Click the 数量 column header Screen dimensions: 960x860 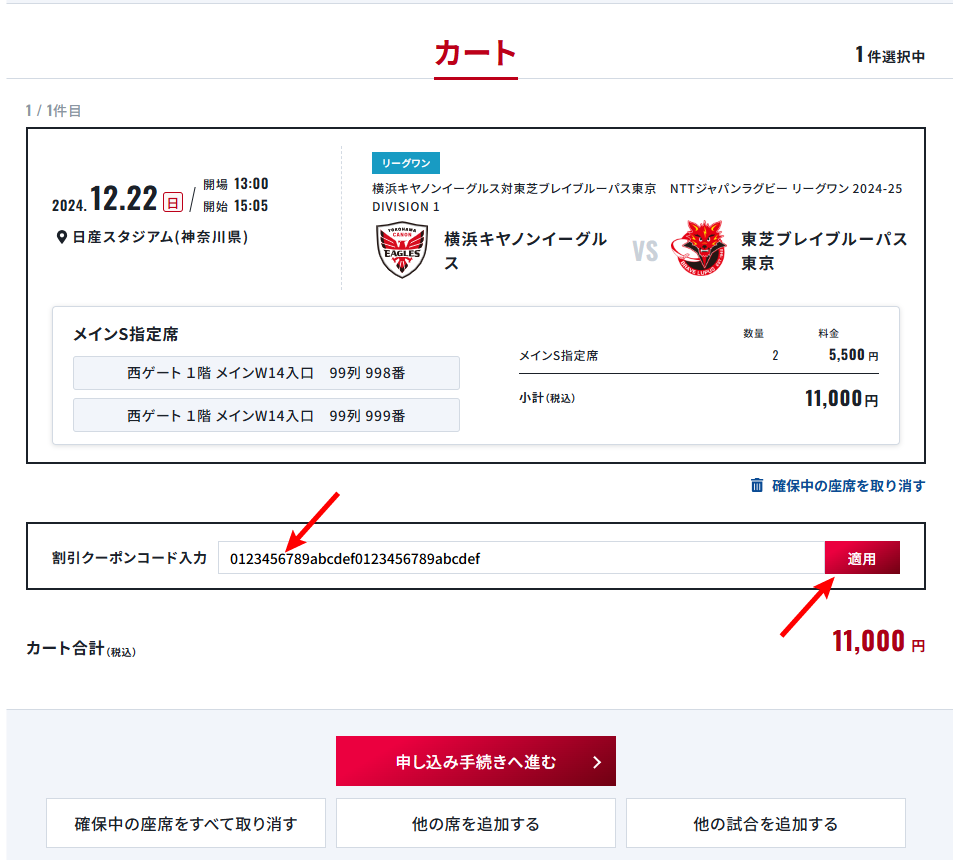point(754,334)
